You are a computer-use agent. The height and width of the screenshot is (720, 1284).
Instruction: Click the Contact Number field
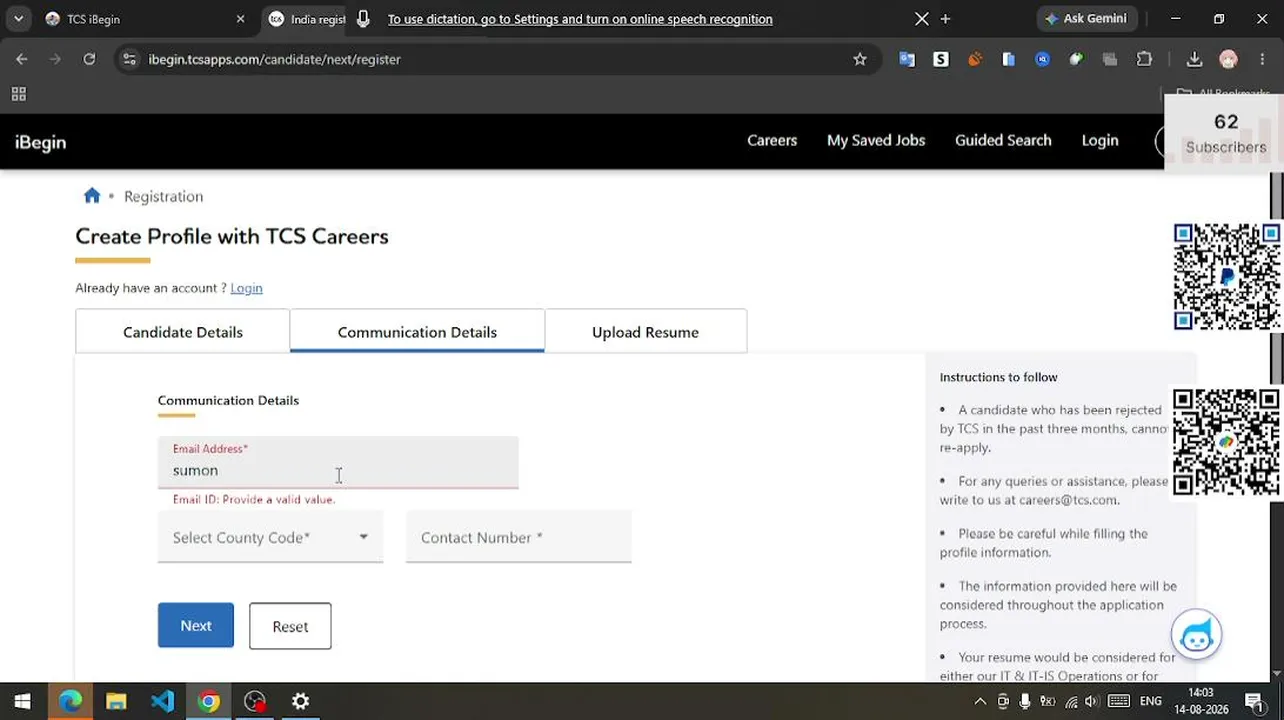coord(518,537)
